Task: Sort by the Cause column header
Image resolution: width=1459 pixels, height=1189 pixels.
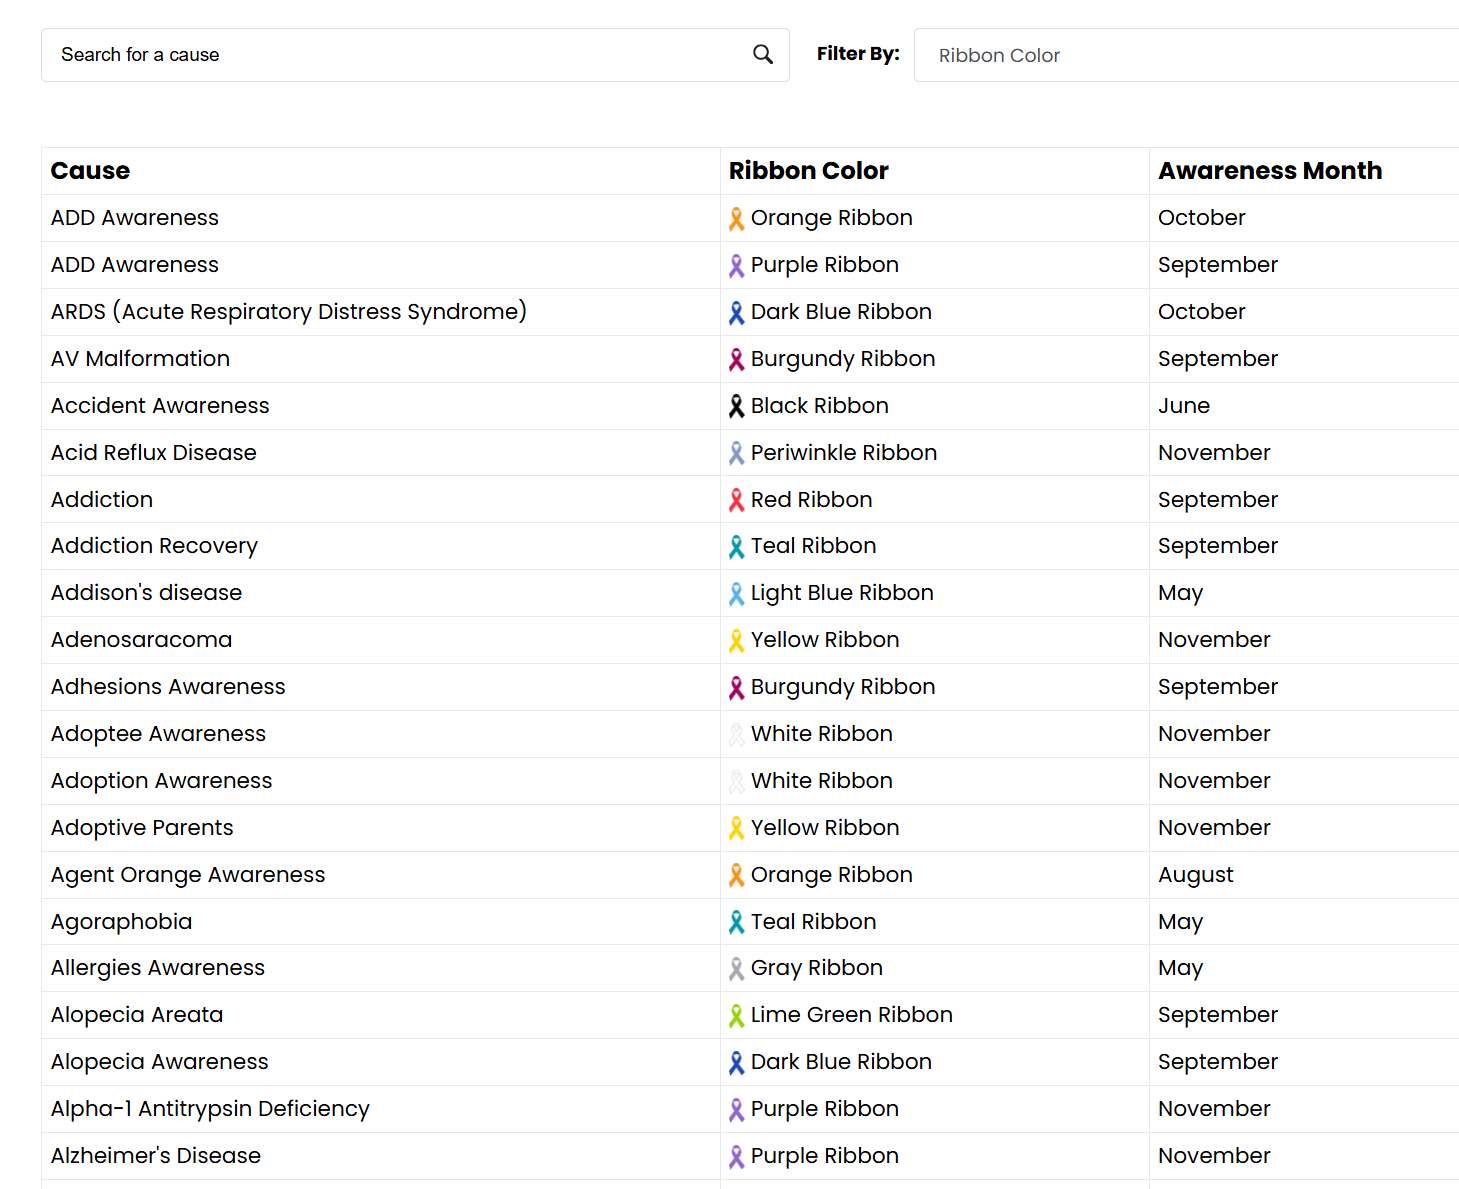Action: pyautogui.click(x=90, y=171)
